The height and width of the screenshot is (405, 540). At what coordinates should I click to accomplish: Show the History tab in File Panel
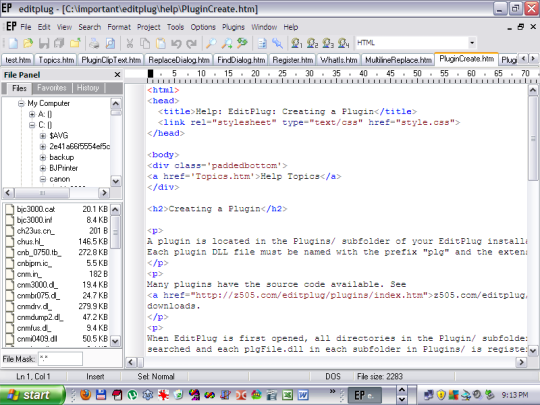pyautogui.click(x=88, y=88)
